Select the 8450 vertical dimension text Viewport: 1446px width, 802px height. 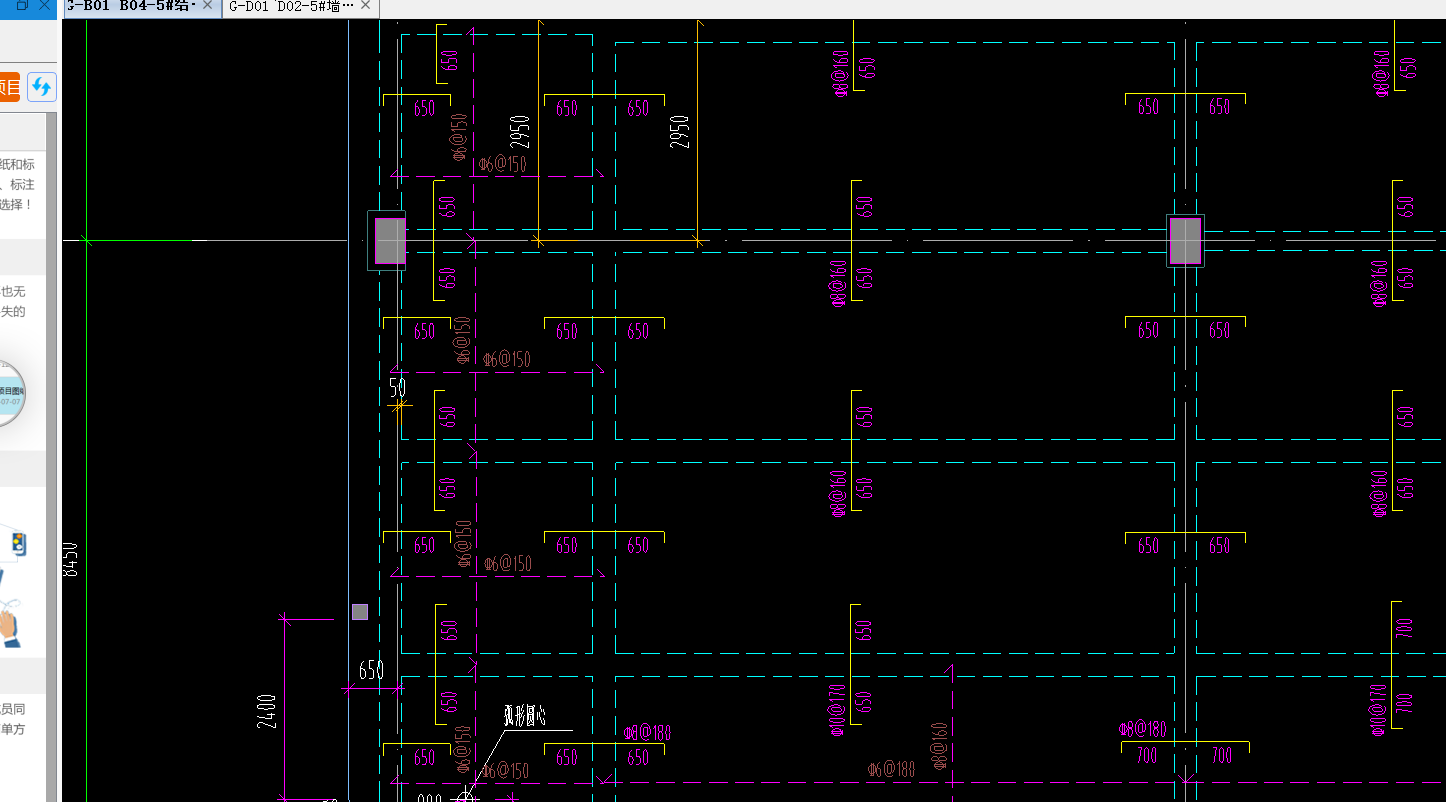point(70,559)
